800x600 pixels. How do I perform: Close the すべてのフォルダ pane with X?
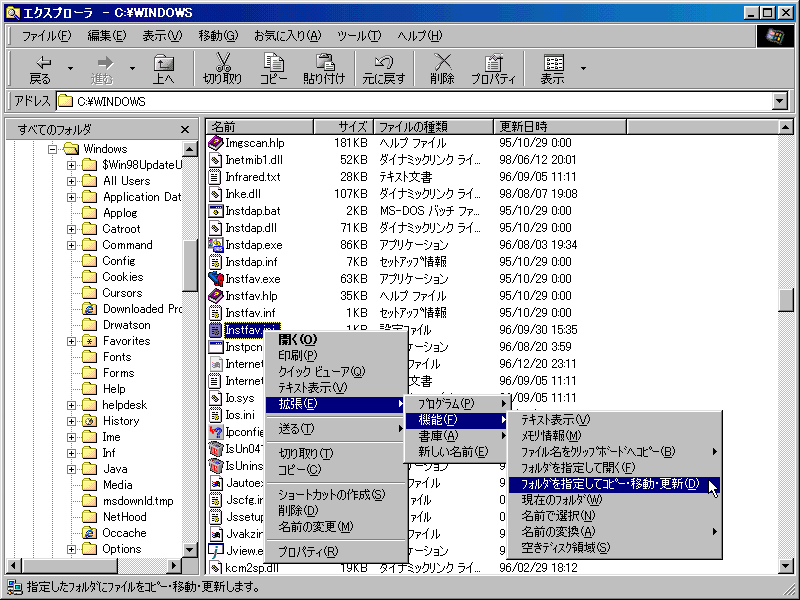point(185,129)
